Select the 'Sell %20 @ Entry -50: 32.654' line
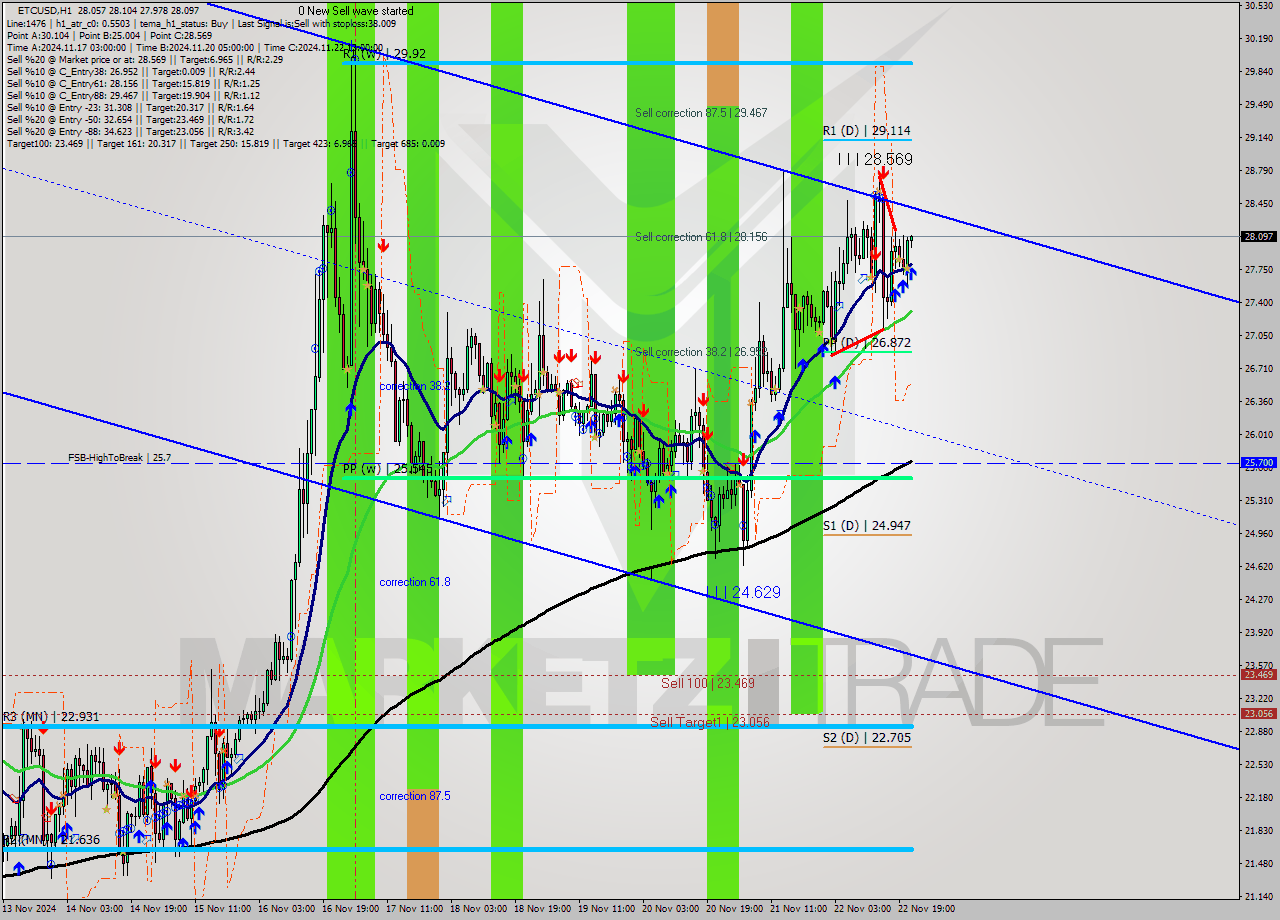Viewport: 1280px width, 920px height. point(130,120)
